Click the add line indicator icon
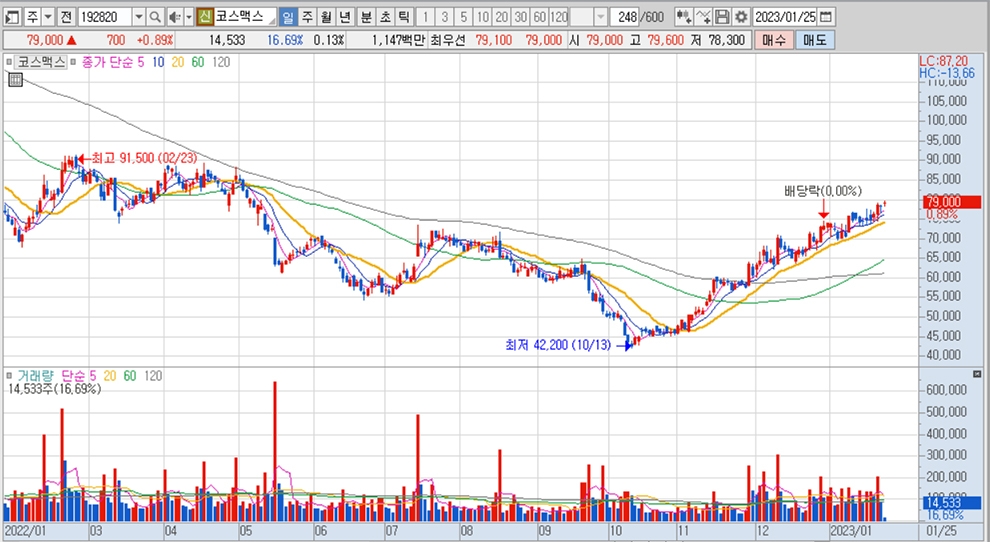 pos(703,16)
